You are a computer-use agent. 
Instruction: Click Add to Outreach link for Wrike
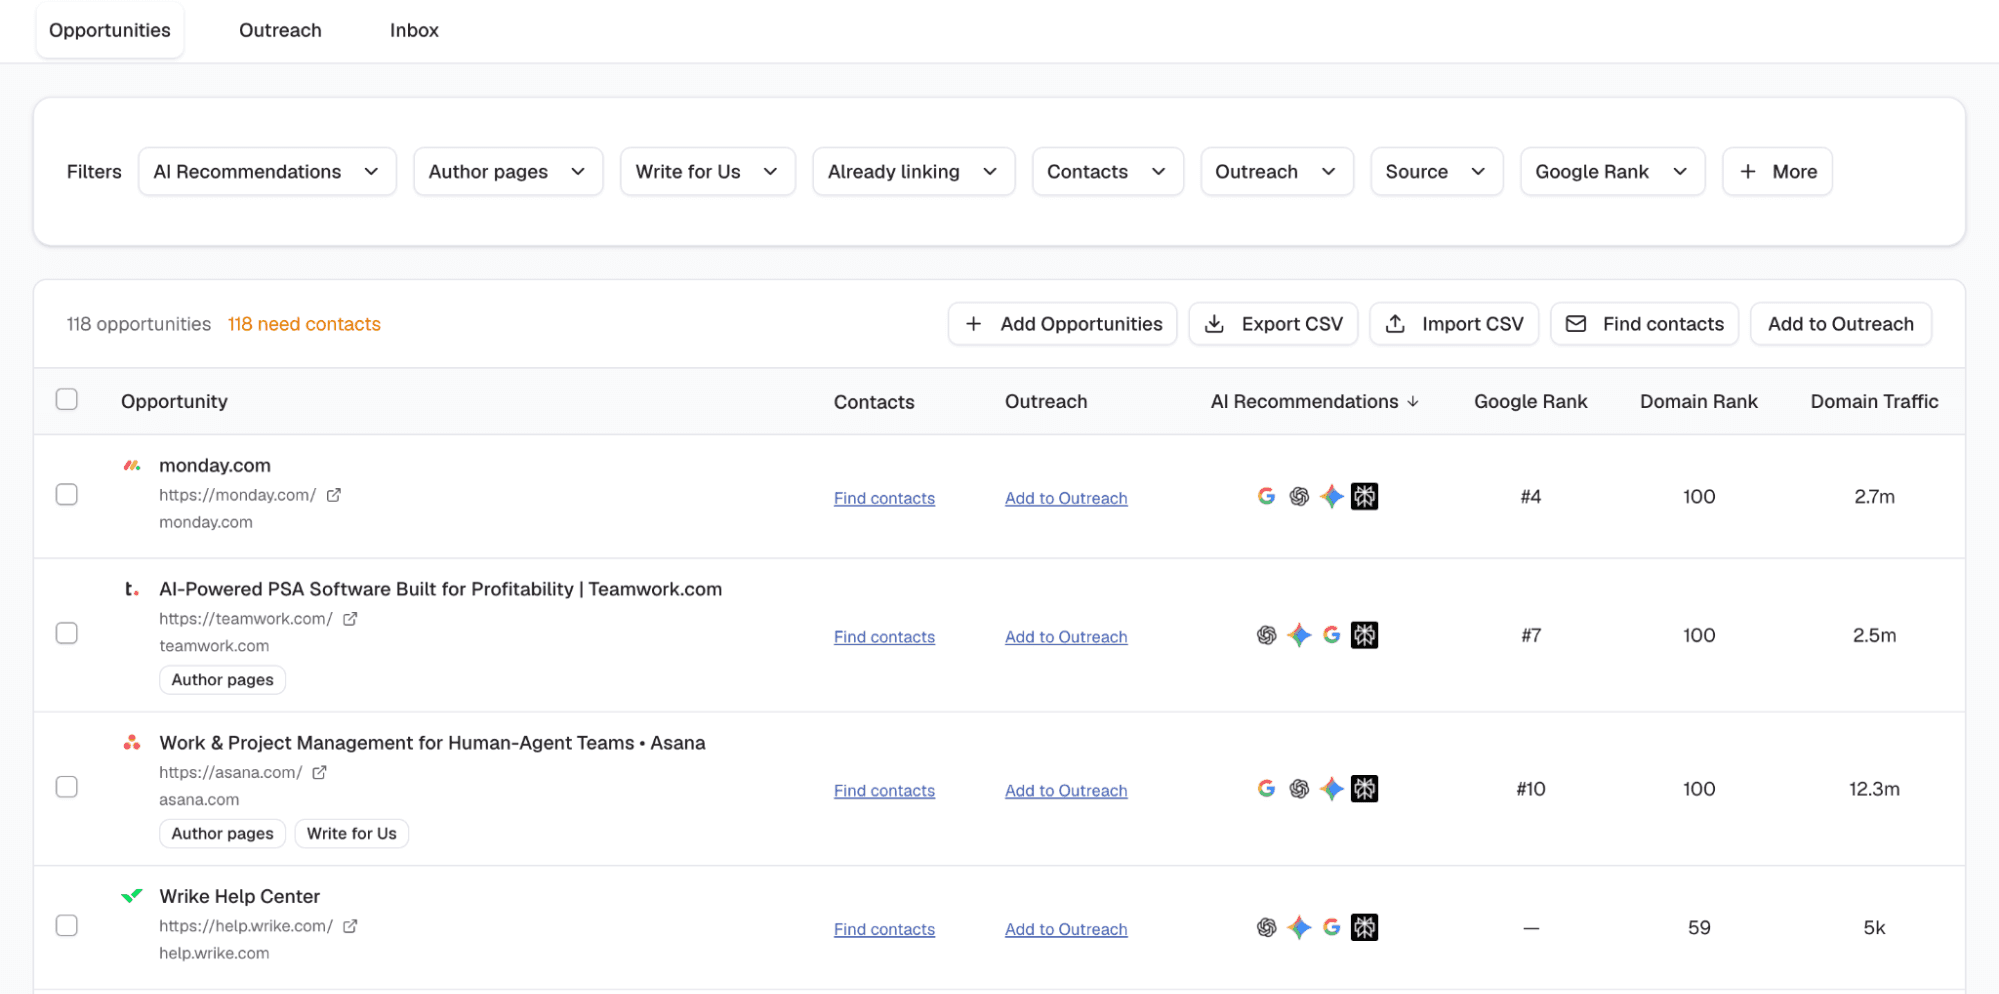point(1066,930)
